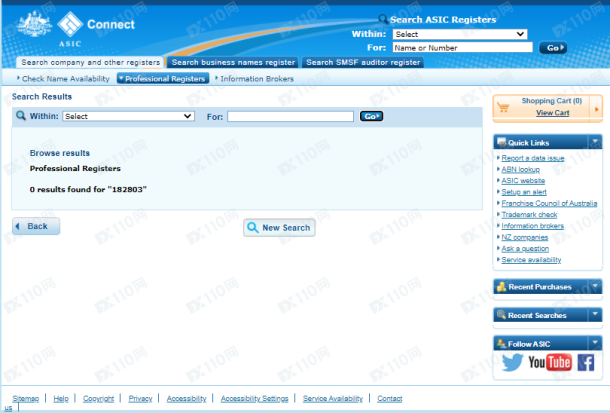Expand the Recent Purchases panel arrow

tap(594, 287)
